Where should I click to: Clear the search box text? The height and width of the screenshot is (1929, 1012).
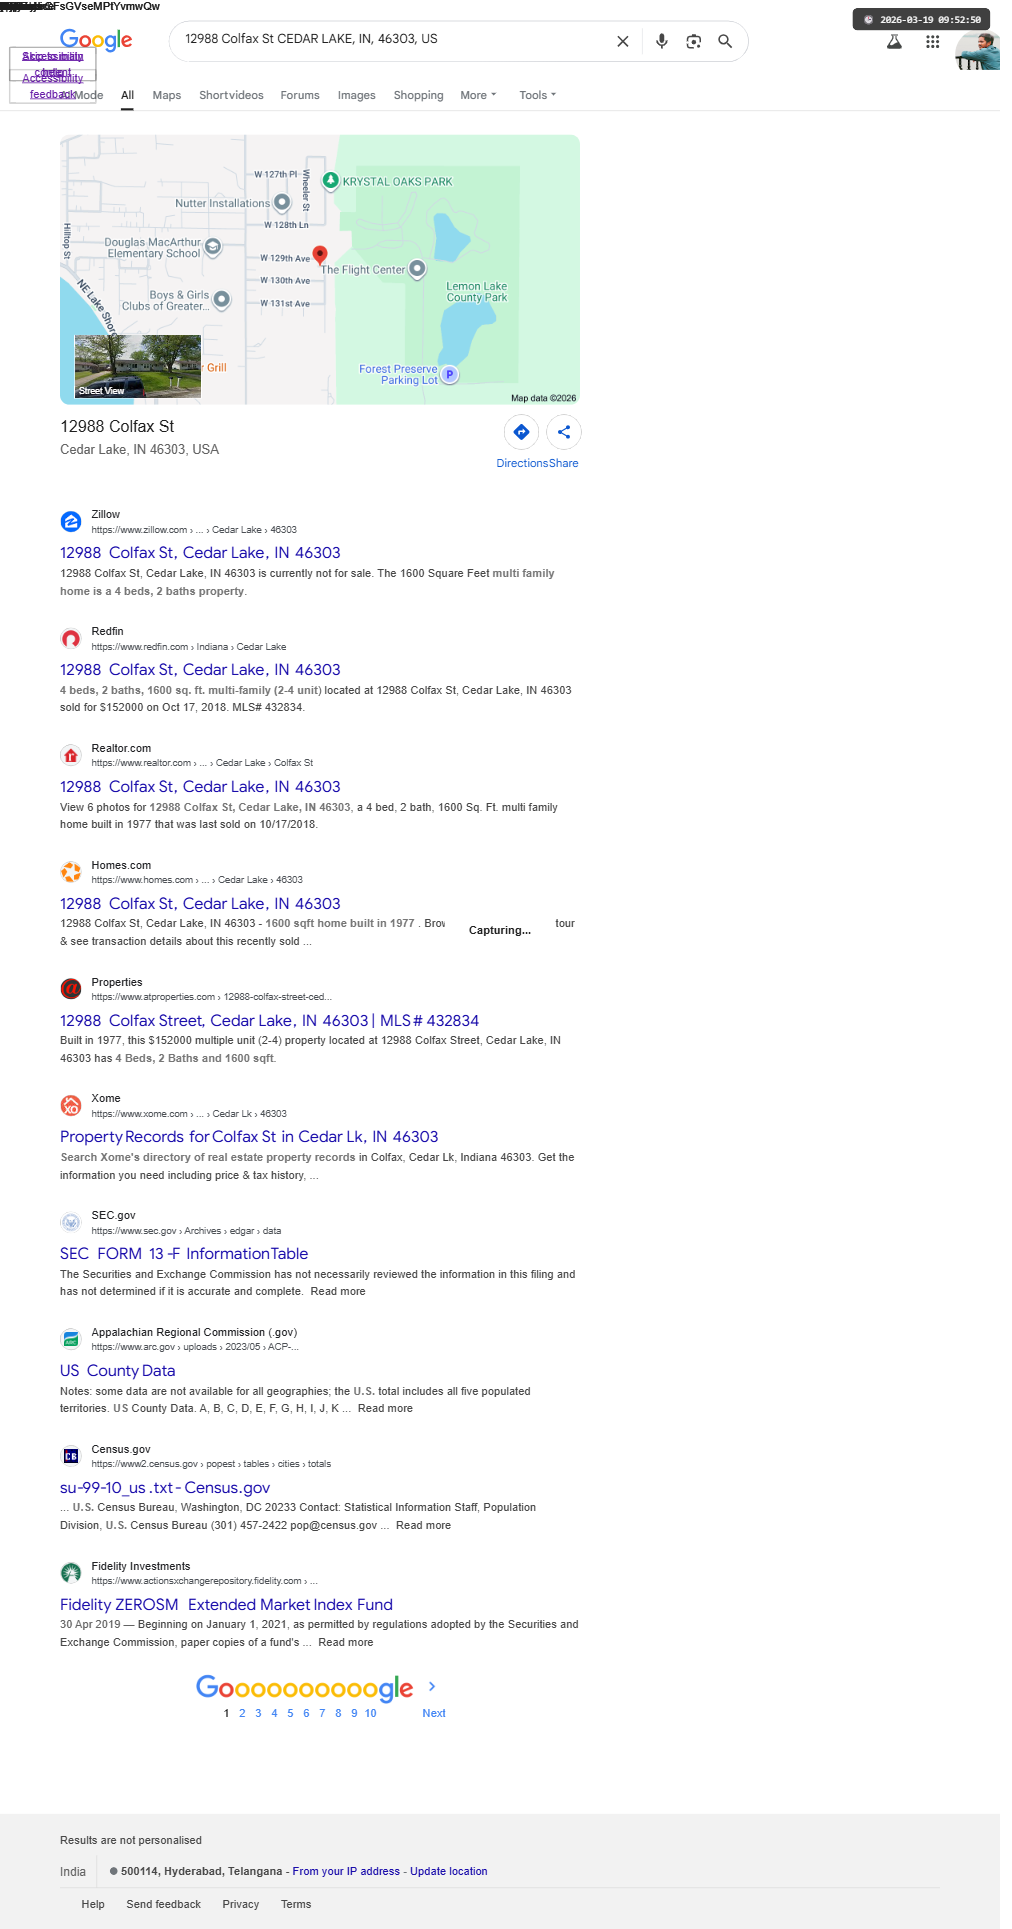tap(623, 41)
